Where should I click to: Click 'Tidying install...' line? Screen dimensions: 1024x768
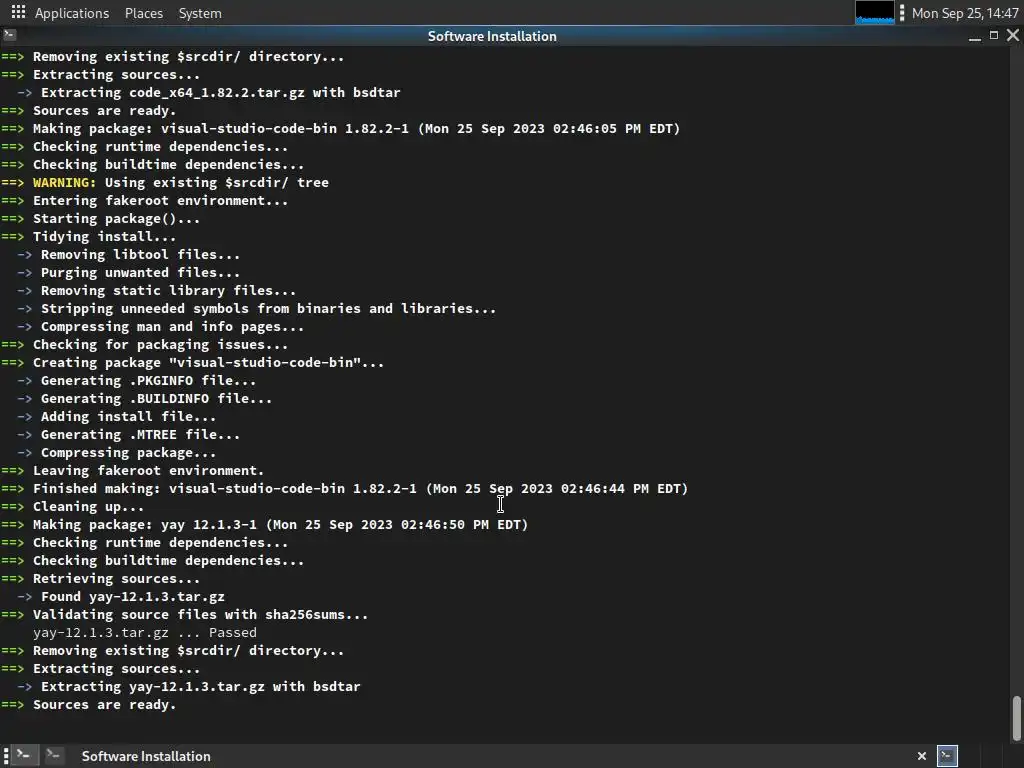[x=104, y=236]
